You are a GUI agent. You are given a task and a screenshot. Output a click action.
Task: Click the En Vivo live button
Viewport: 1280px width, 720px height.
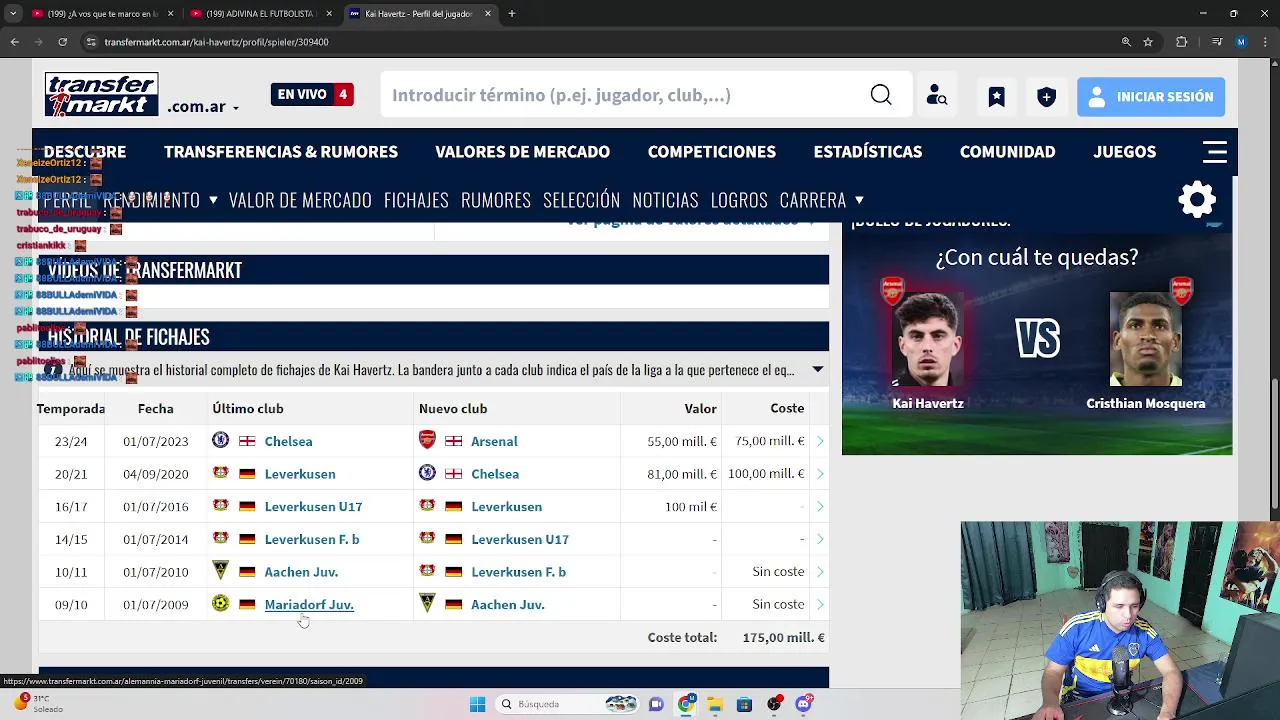[312, 95]
